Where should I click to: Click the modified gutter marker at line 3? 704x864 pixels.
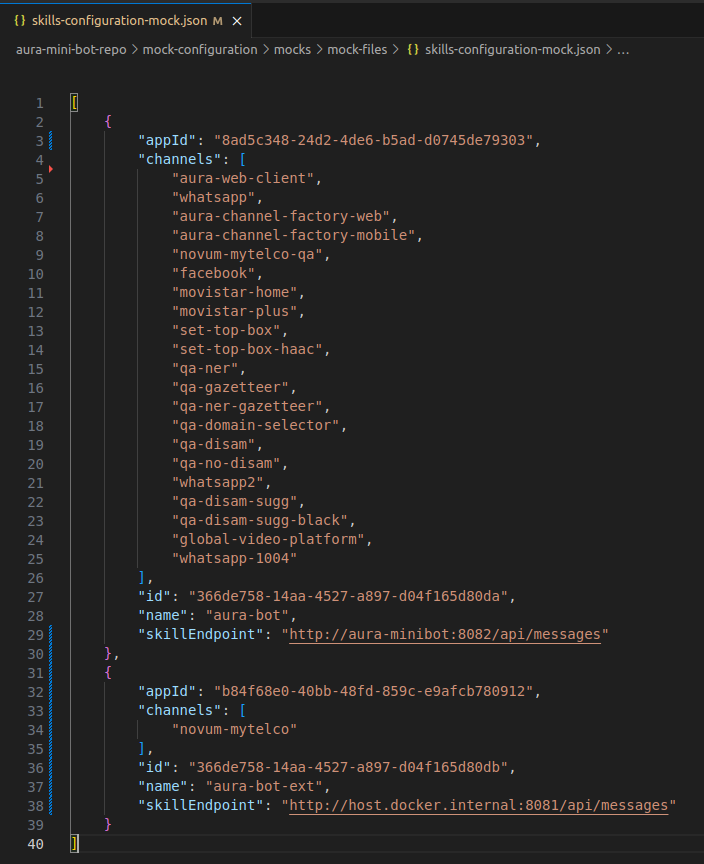51,141
